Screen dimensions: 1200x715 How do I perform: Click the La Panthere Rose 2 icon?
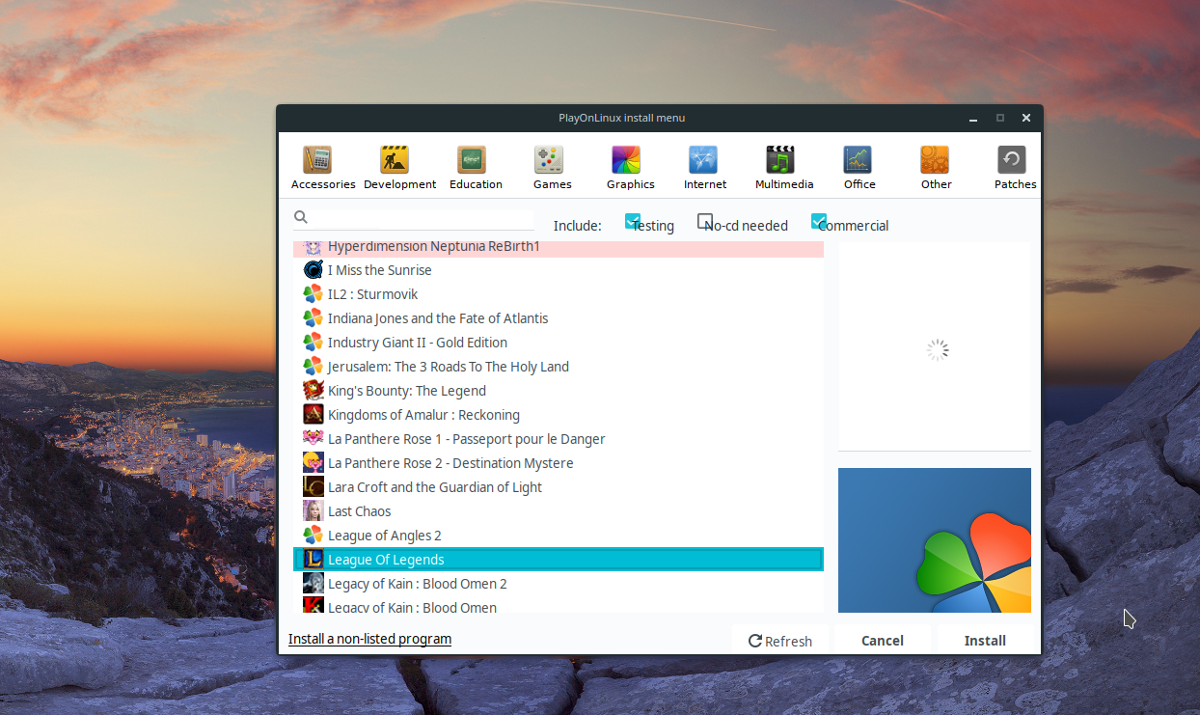(313, 463)
